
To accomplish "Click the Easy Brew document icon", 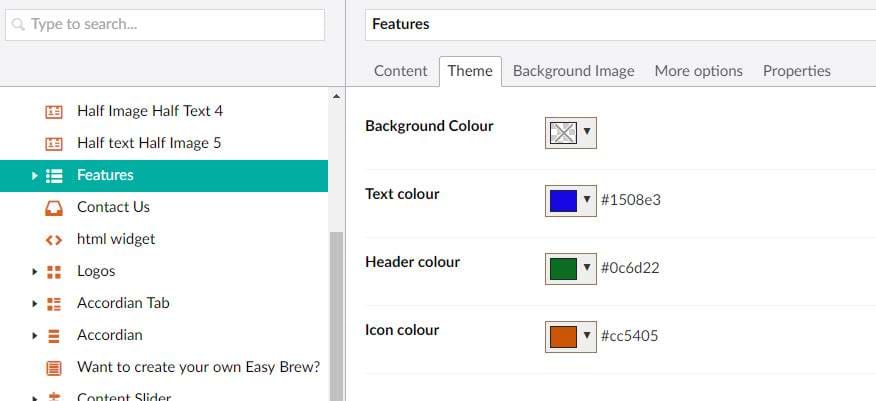I will (x=54, y=367).
